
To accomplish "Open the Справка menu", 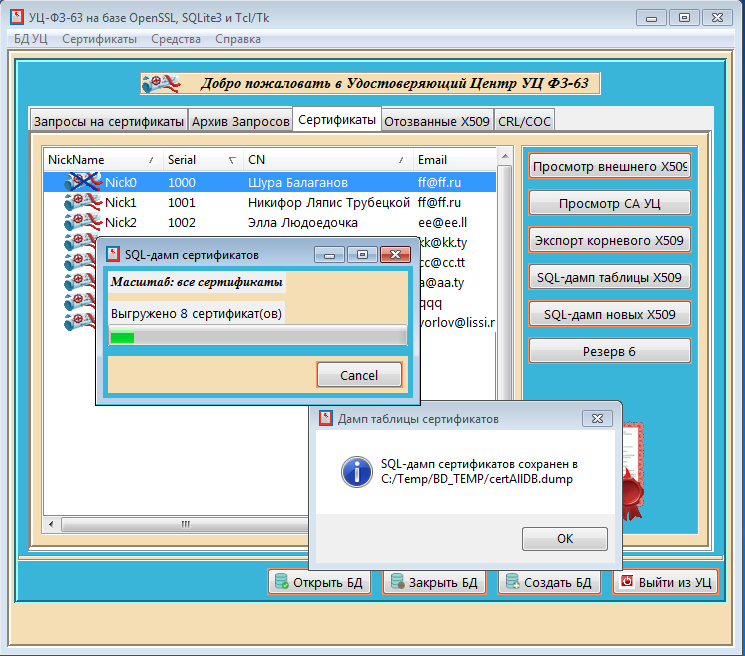I will click(237, 39).
